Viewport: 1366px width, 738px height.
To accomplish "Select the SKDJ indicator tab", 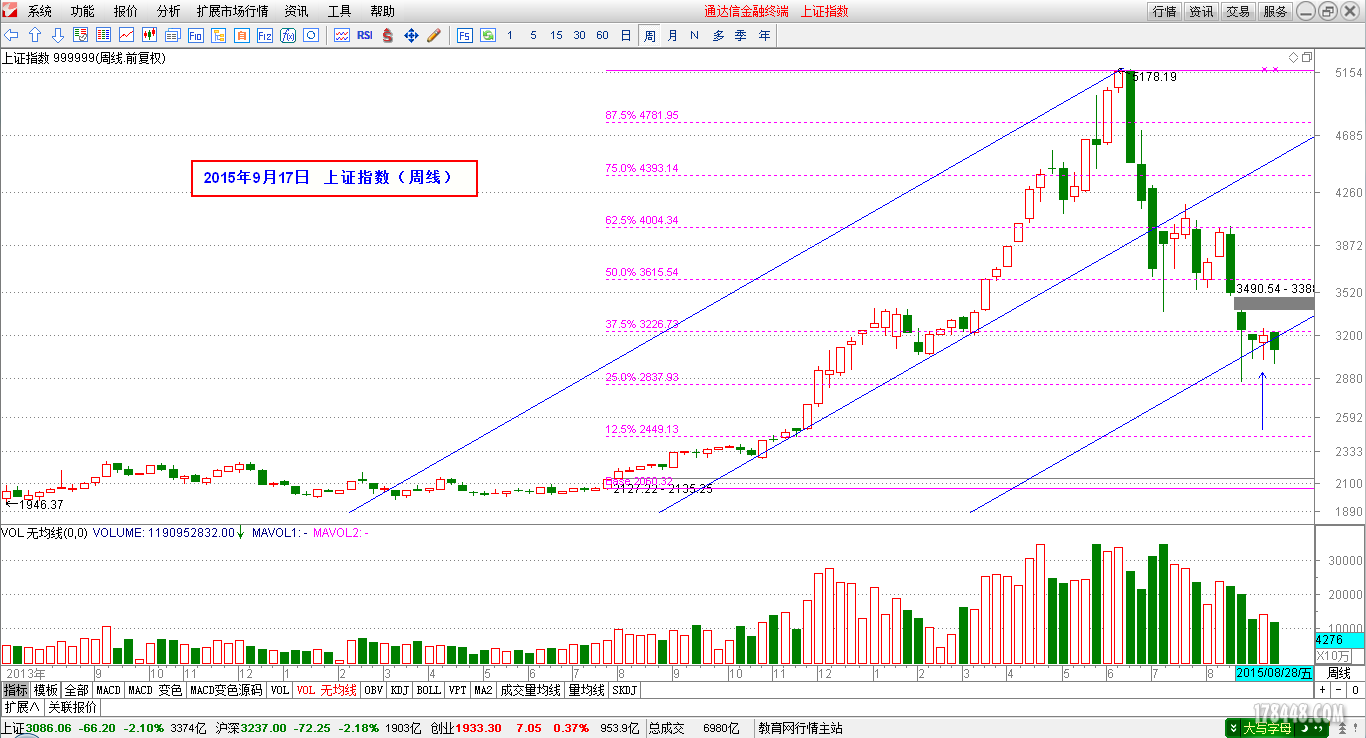I will tap(624, 690).
